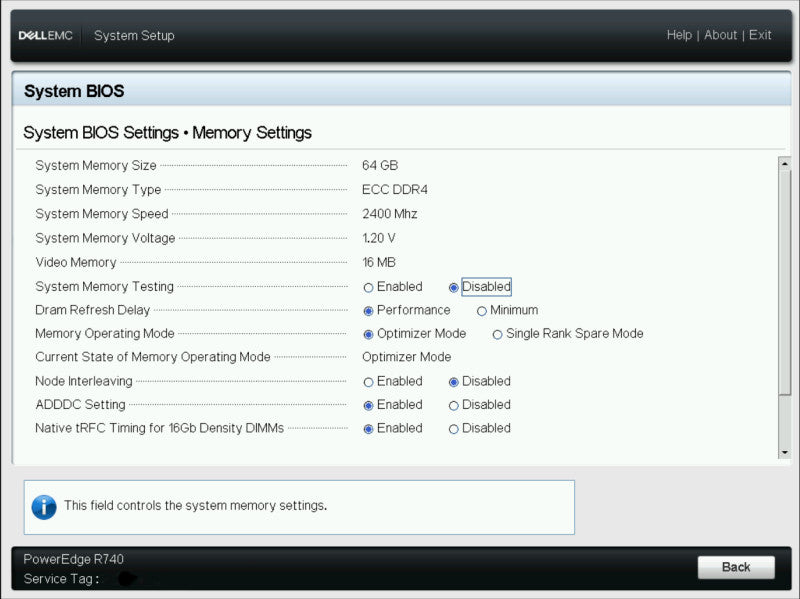The image size is (800, 599).
Task: Open the About link
Action: click(x=720, y=35)
